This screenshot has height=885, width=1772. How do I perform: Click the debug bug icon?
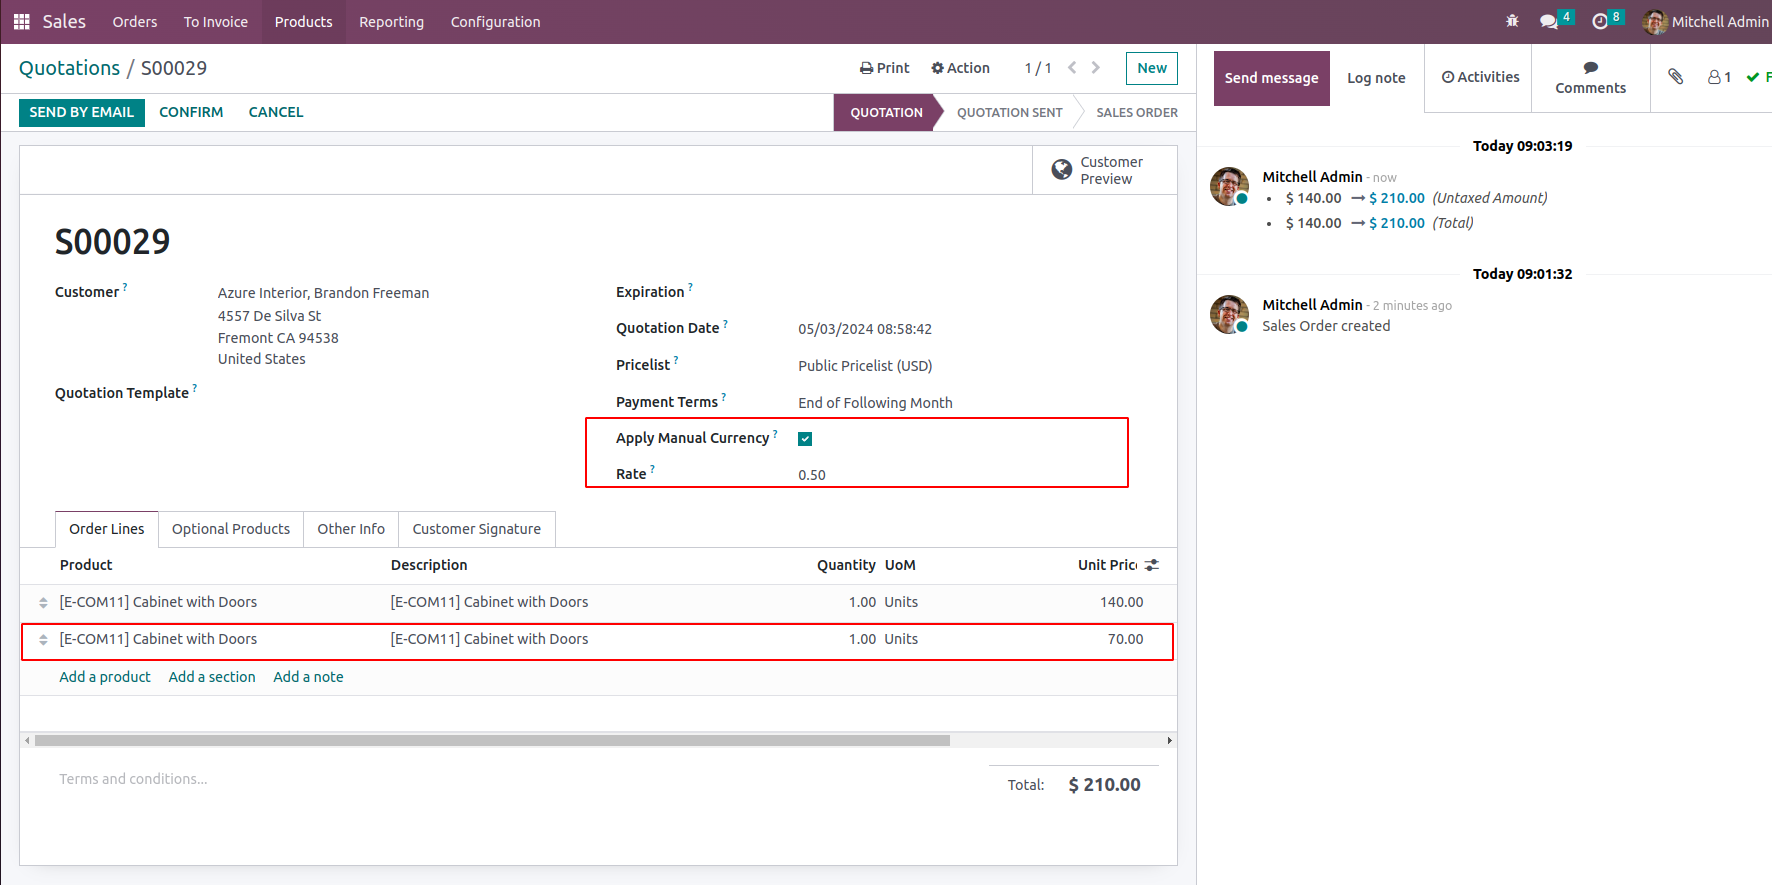tap(1512, 21)
